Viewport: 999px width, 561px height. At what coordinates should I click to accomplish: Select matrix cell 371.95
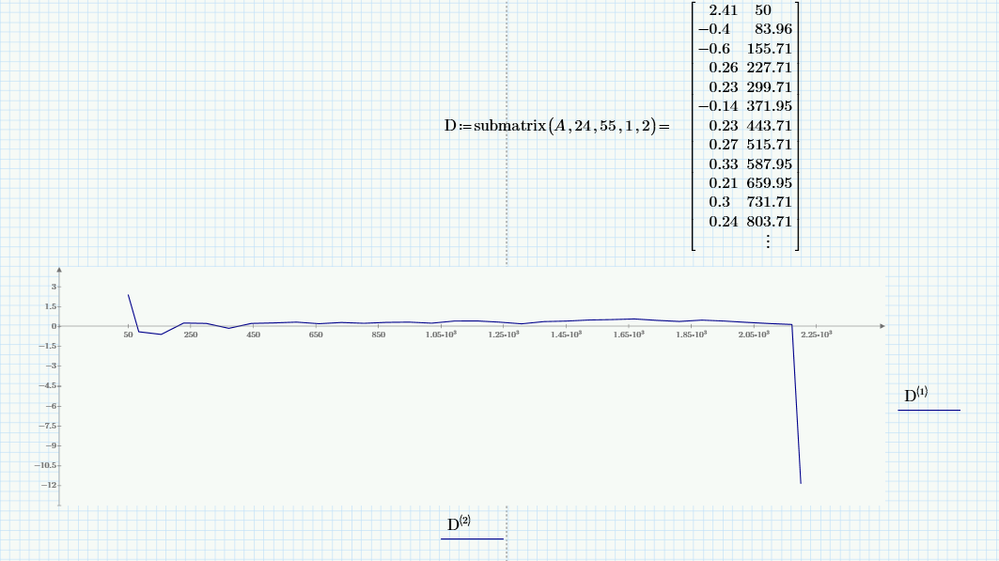pos(769,106)
